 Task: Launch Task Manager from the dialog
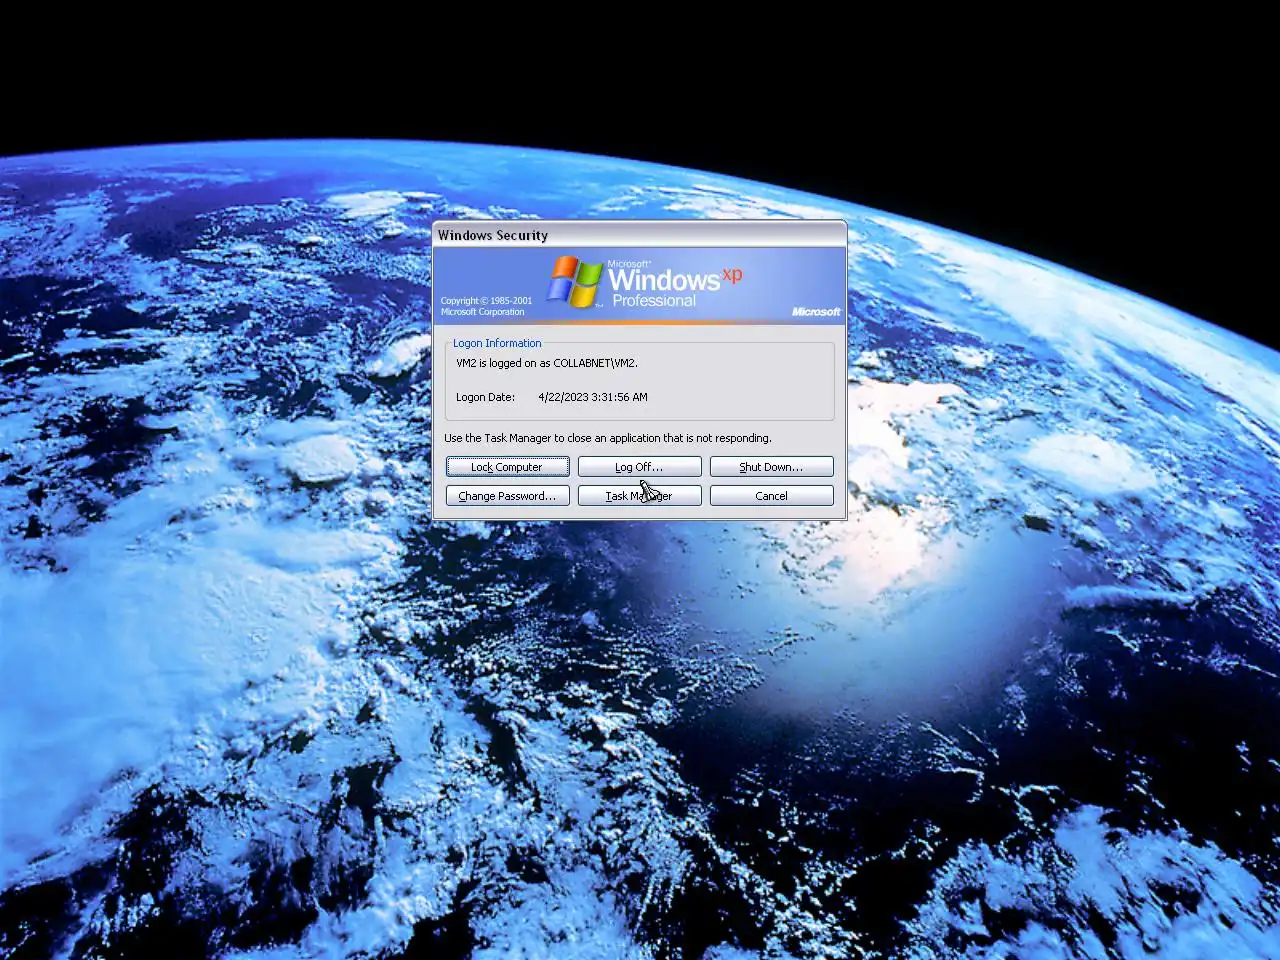639,496
